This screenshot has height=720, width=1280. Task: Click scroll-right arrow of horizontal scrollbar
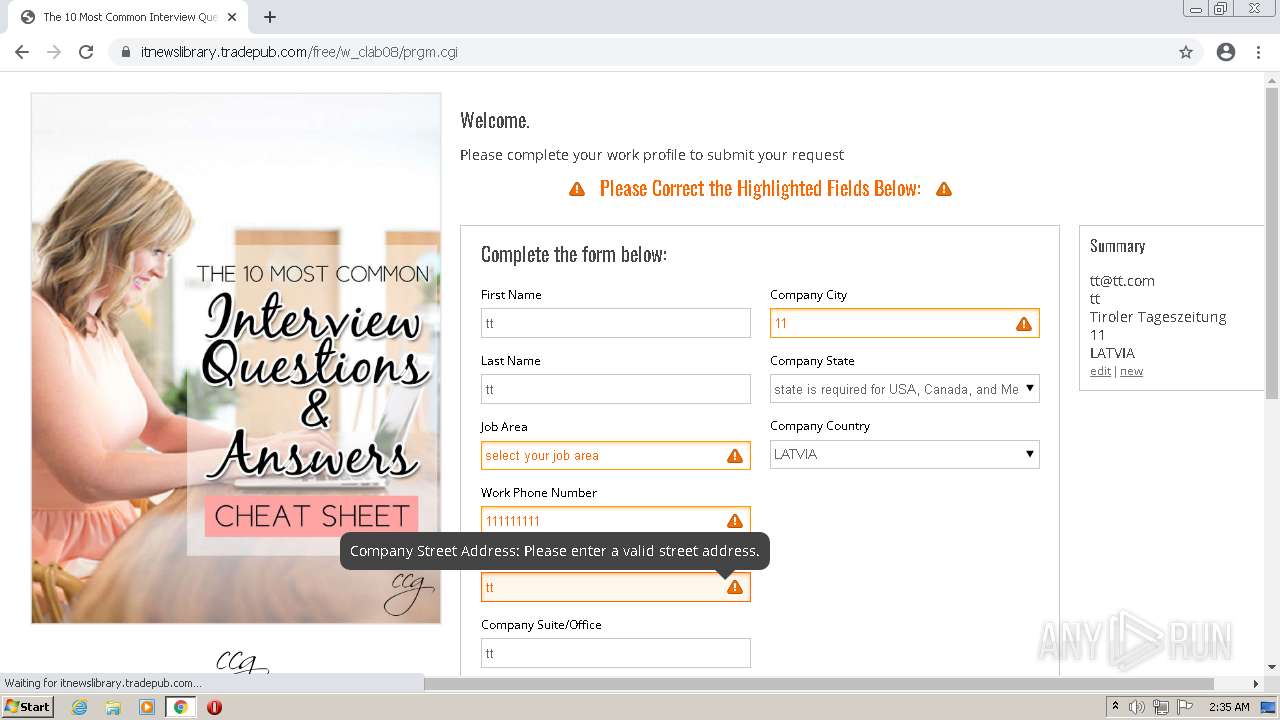pyautogui.click(x=1256, y=684)
